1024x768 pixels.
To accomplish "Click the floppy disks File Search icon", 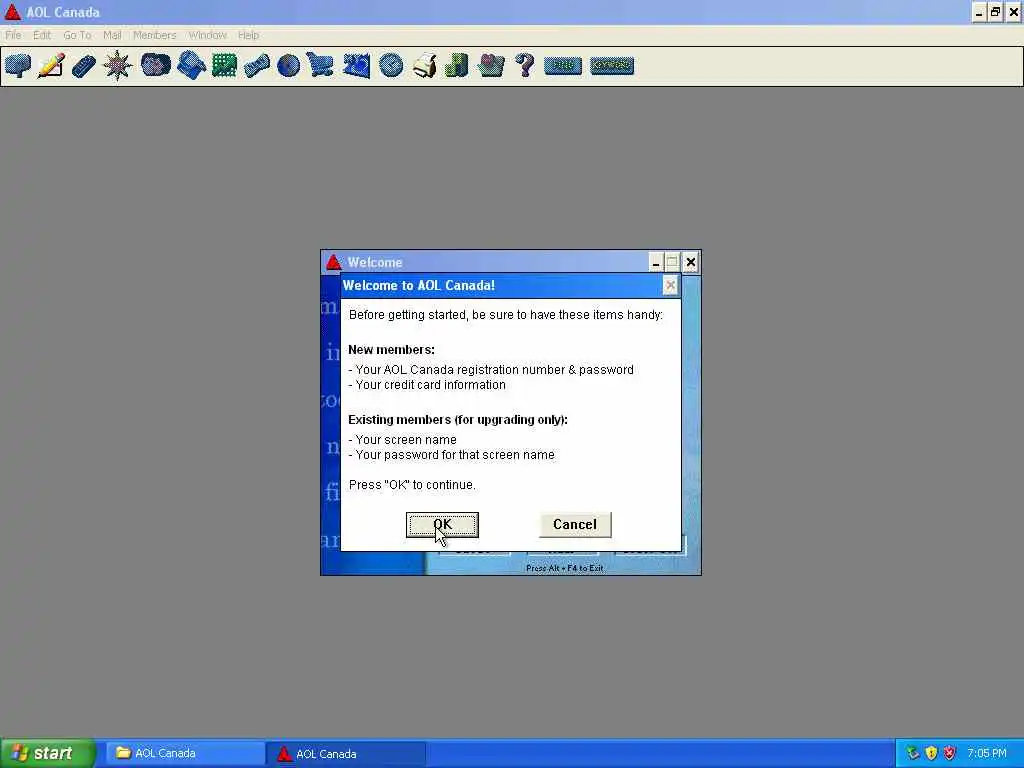I will point(191,65).
